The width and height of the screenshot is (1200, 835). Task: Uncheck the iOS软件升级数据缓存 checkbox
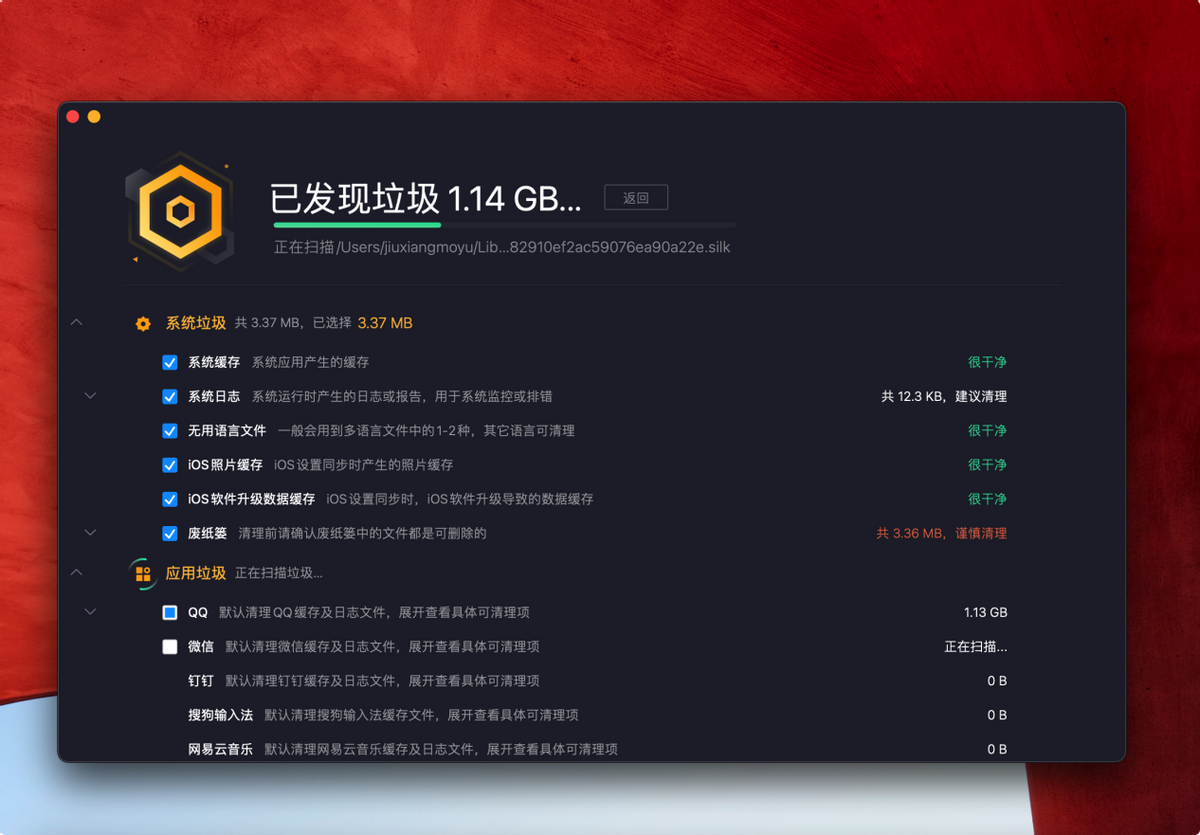point(170,499)
